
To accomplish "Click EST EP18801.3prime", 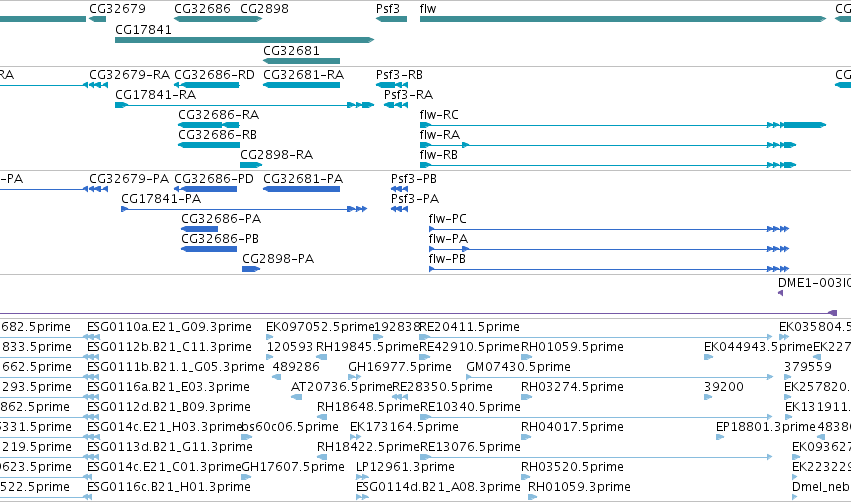I will (766, 427).
